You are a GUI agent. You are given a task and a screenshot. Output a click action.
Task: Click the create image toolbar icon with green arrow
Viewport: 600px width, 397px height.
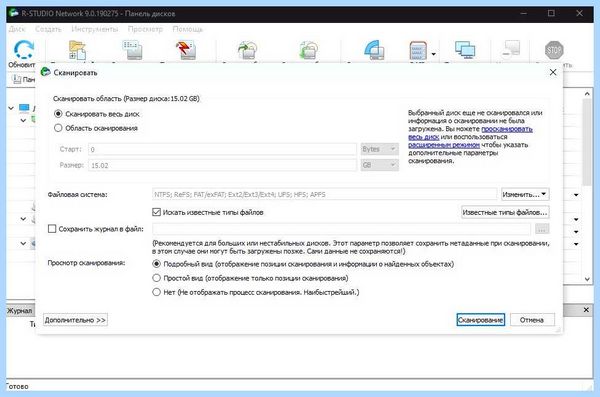247,50
